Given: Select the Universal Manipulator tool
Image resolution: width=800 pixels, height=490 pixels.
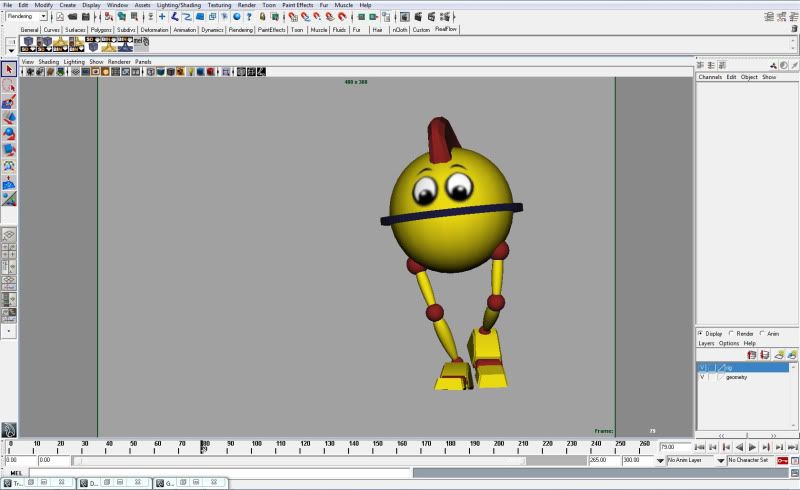Looking at the screenshot, I should [x=9, y=166].
